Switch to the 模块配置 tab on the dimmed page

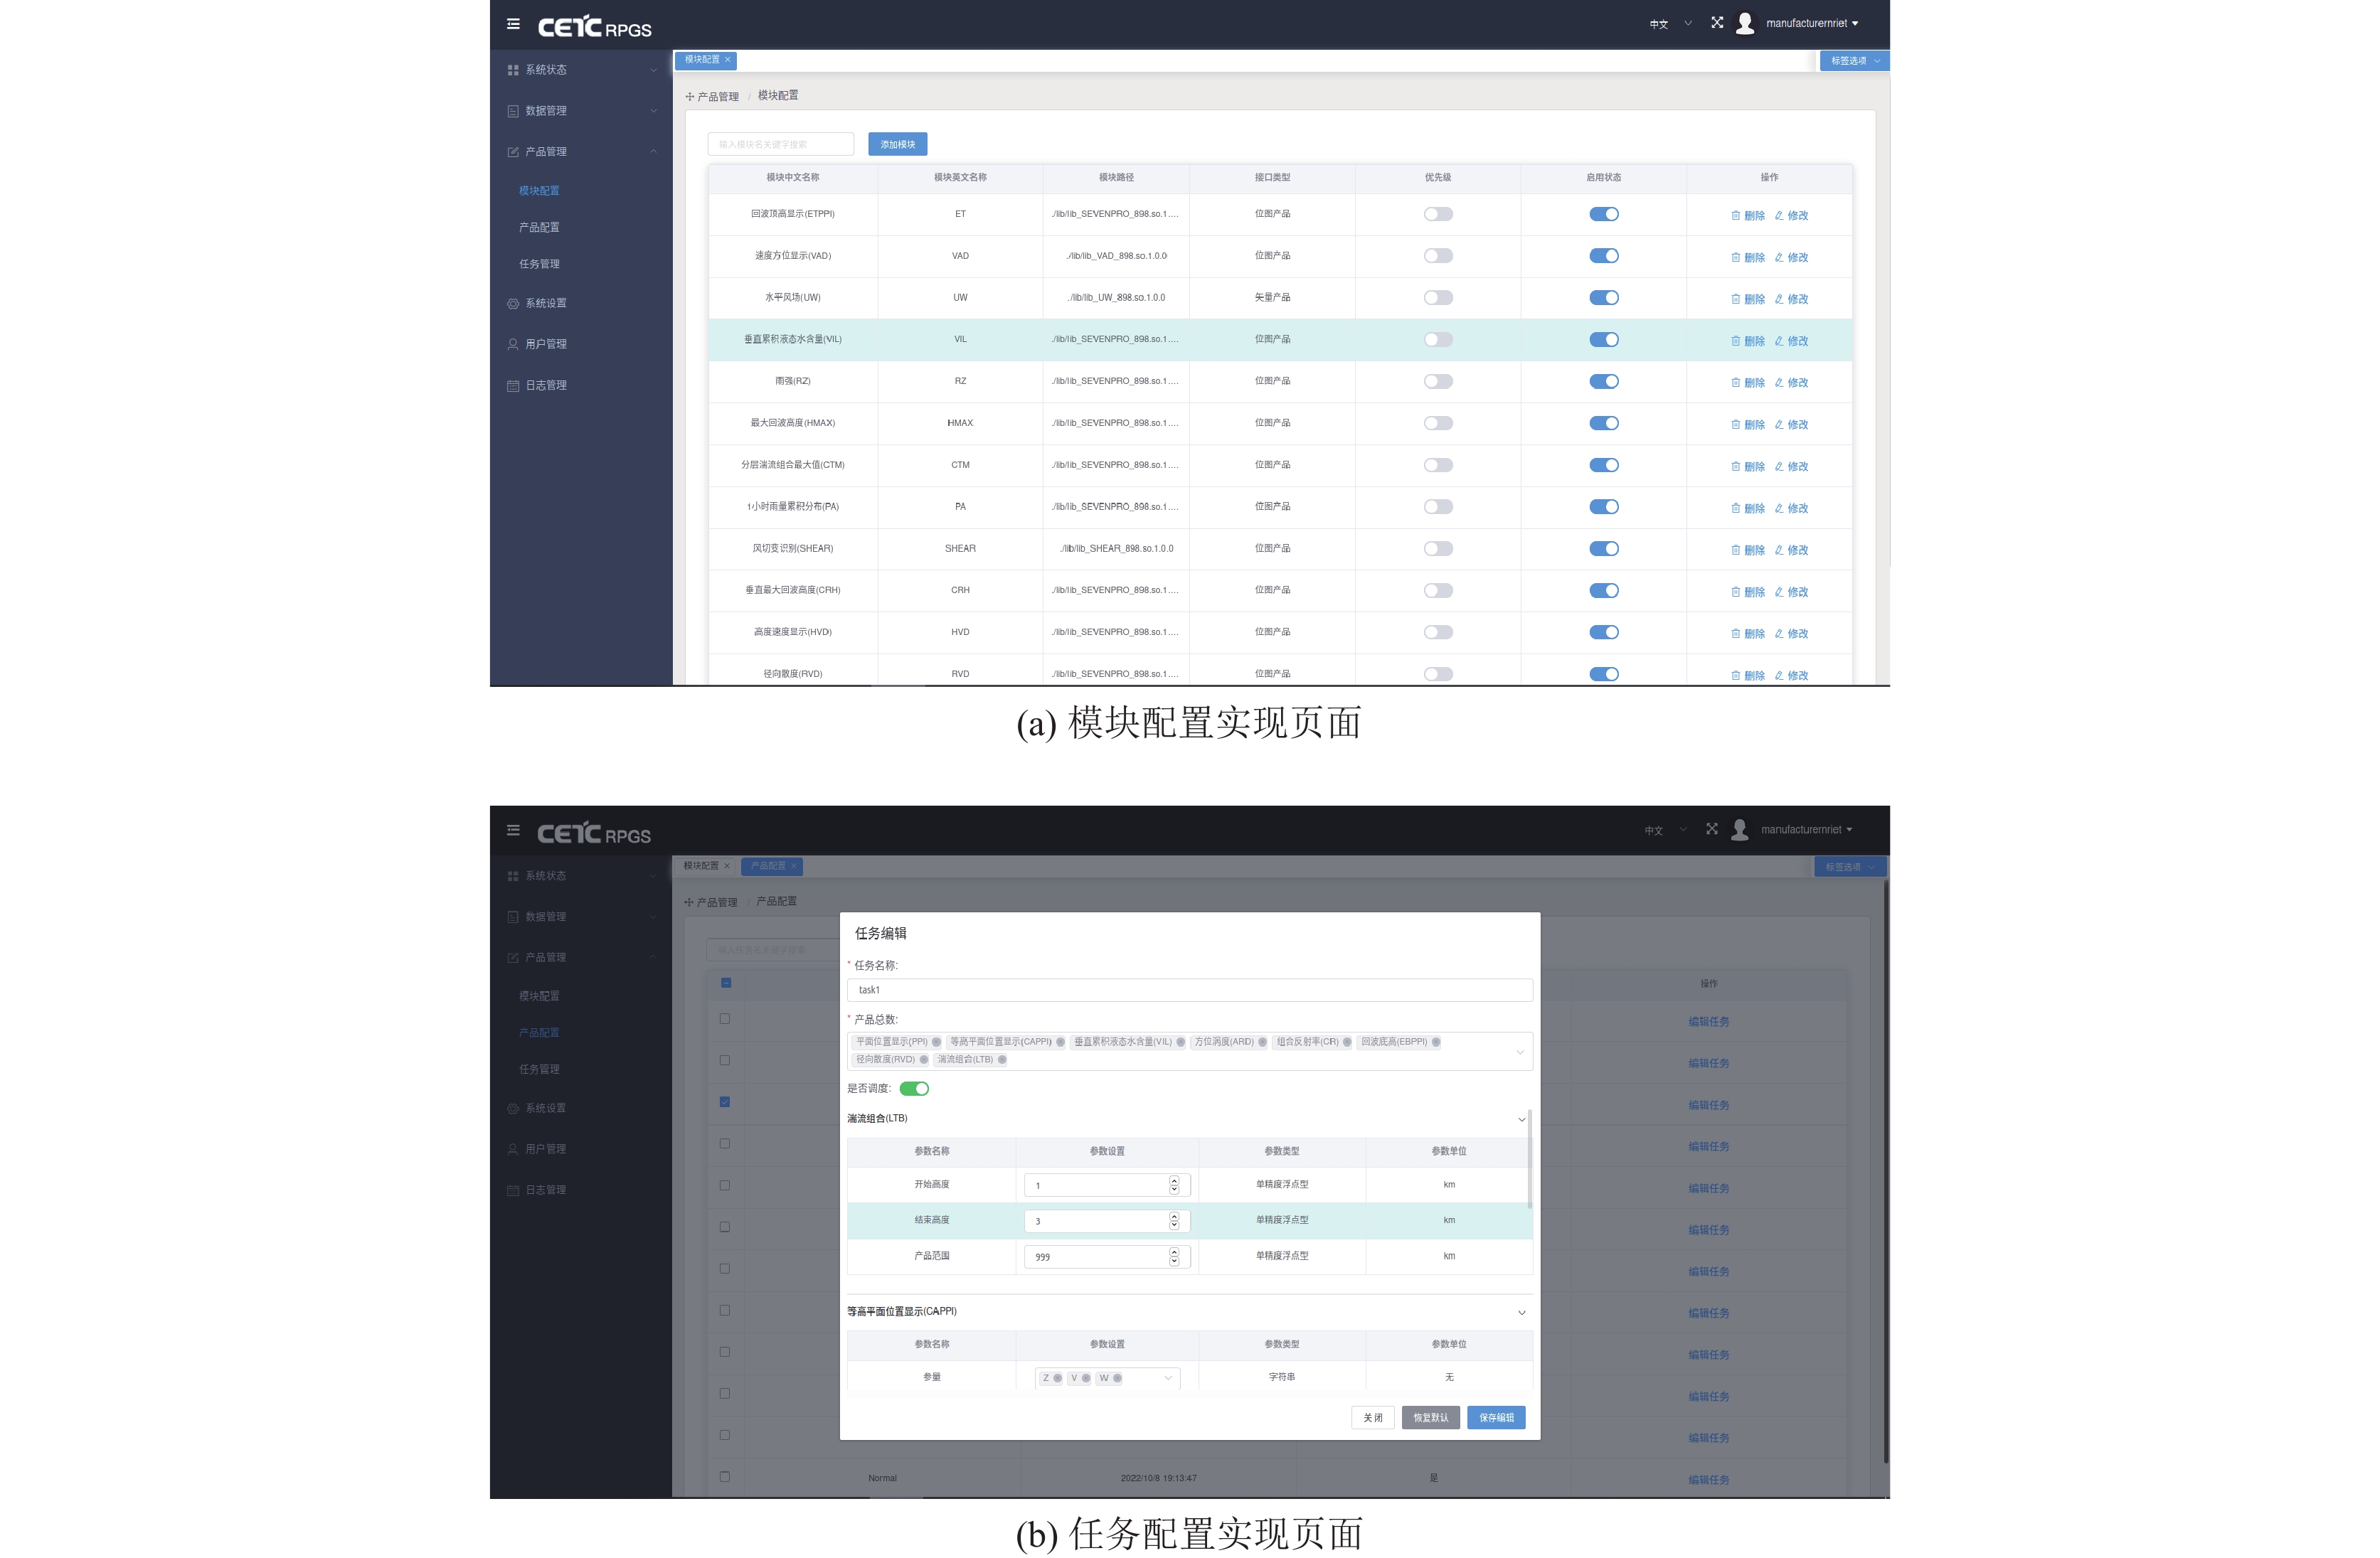click(x=705, y=866)
